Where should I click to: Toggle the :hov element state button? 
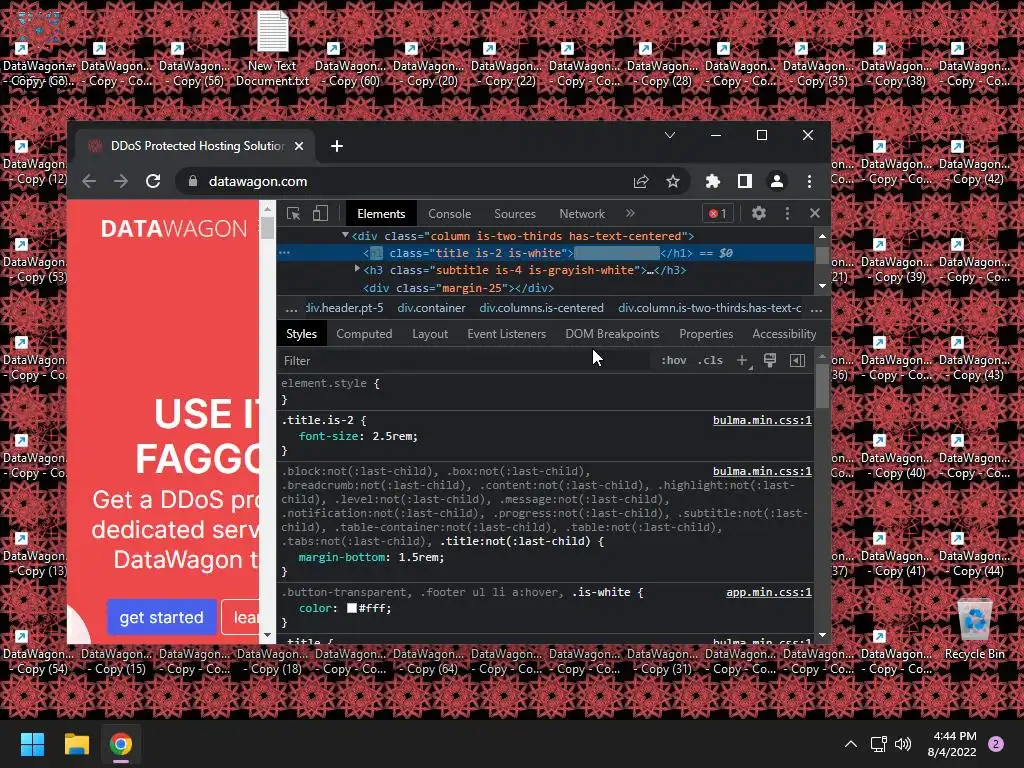point(673,360)
